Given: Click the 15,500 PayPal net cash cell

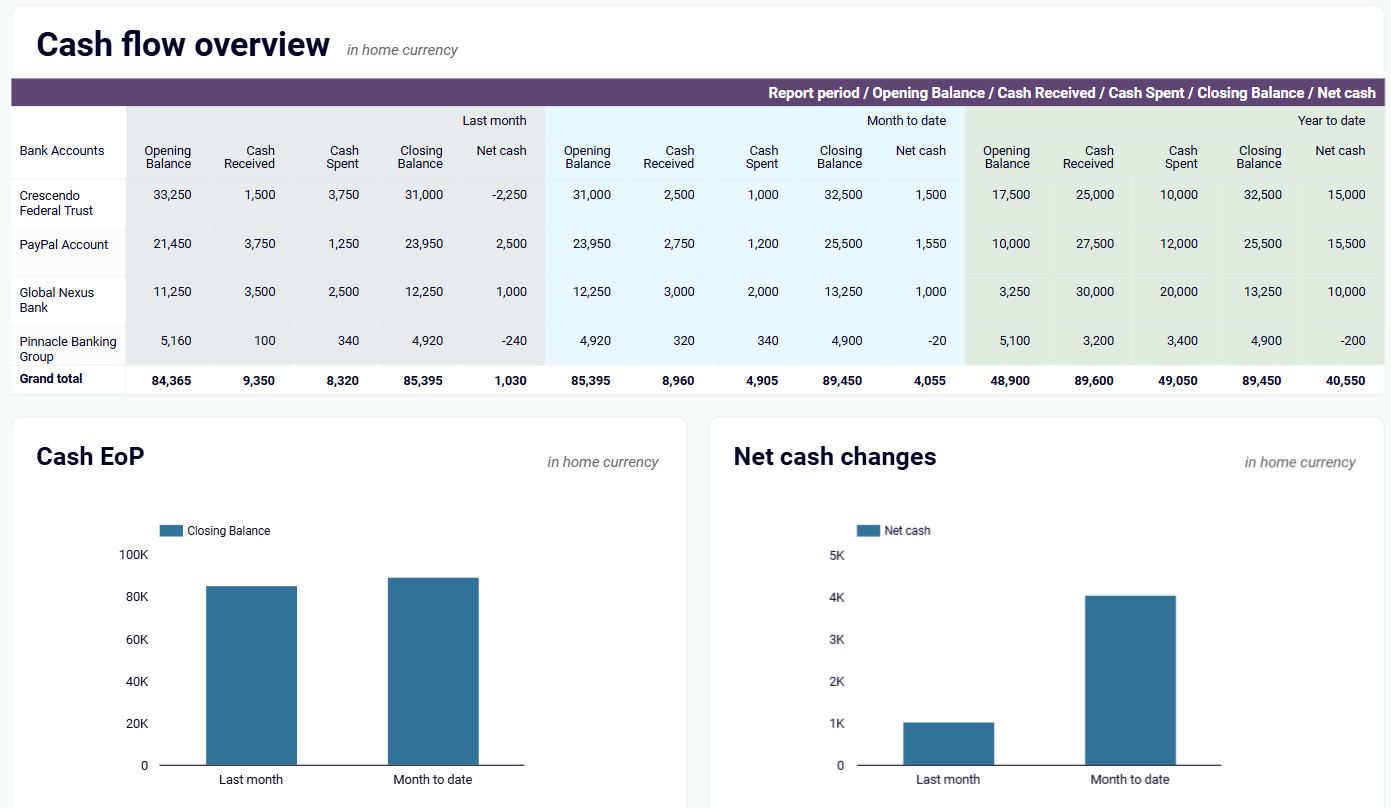Looking at the screenshot, I should [x=1346, y=244].
